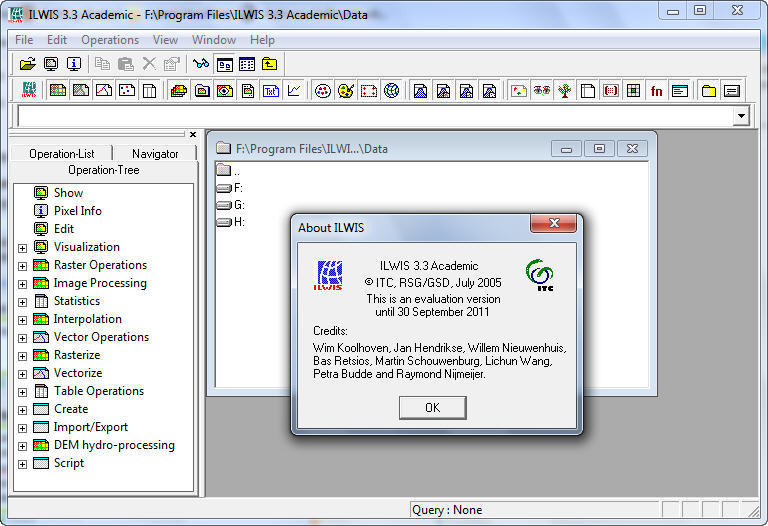Click the Map View eye icon

click(x=225, y=91)
